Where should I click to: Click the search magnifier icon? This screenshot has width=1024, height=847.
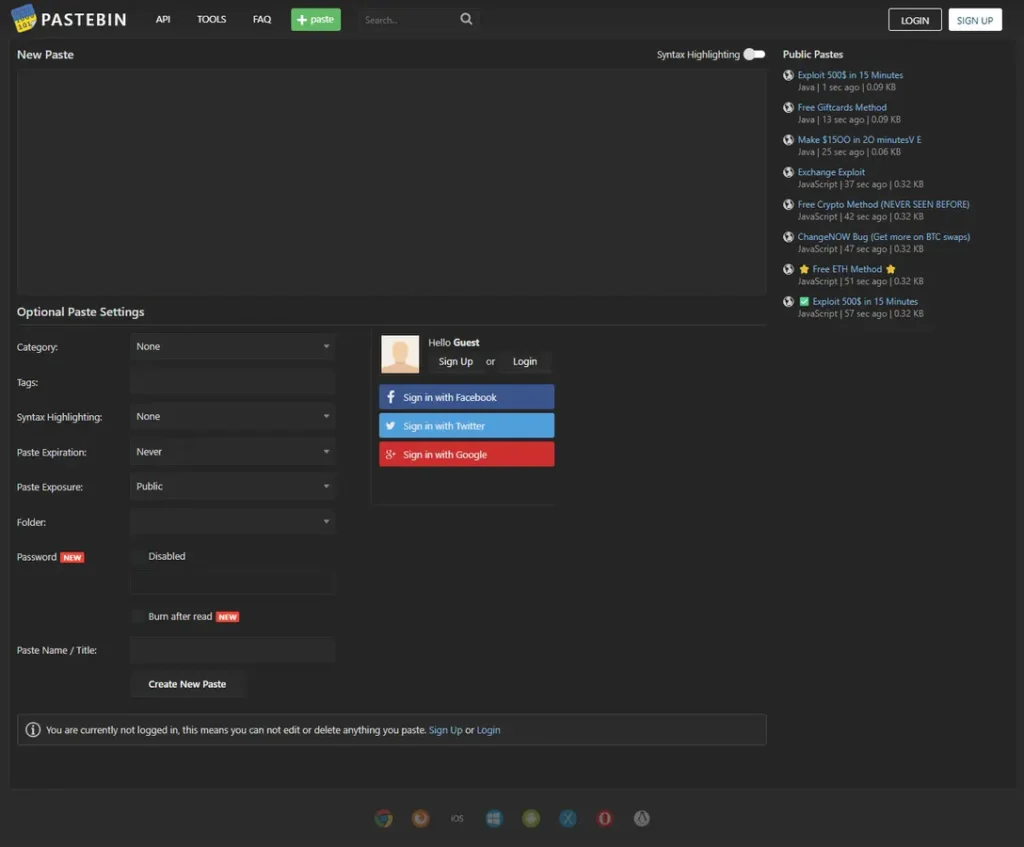466,19
